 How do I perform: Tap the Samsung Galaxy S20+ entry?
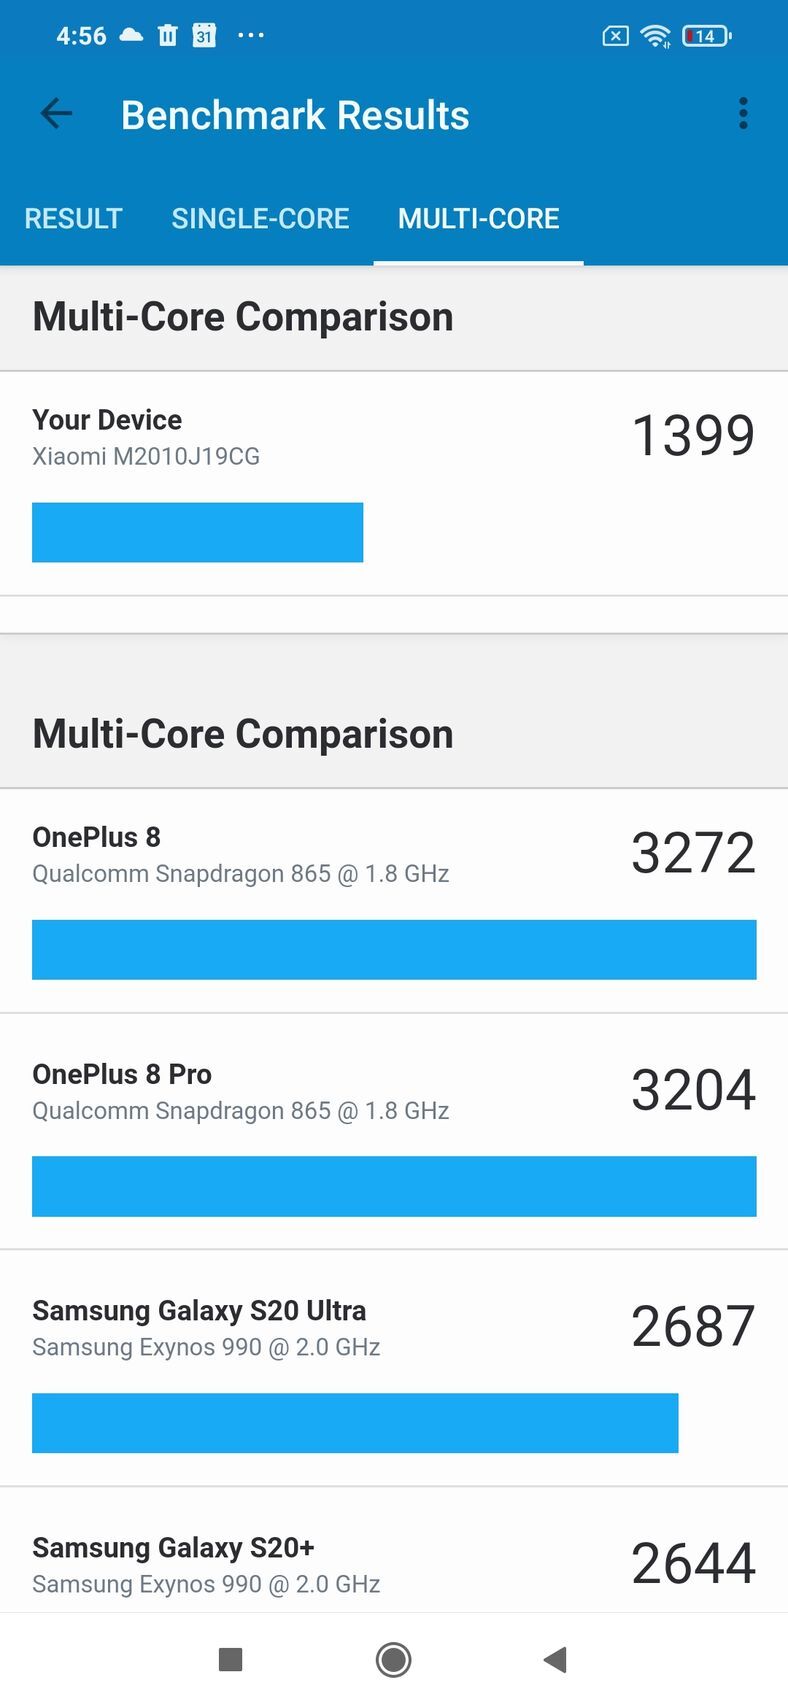[394, 1564]
